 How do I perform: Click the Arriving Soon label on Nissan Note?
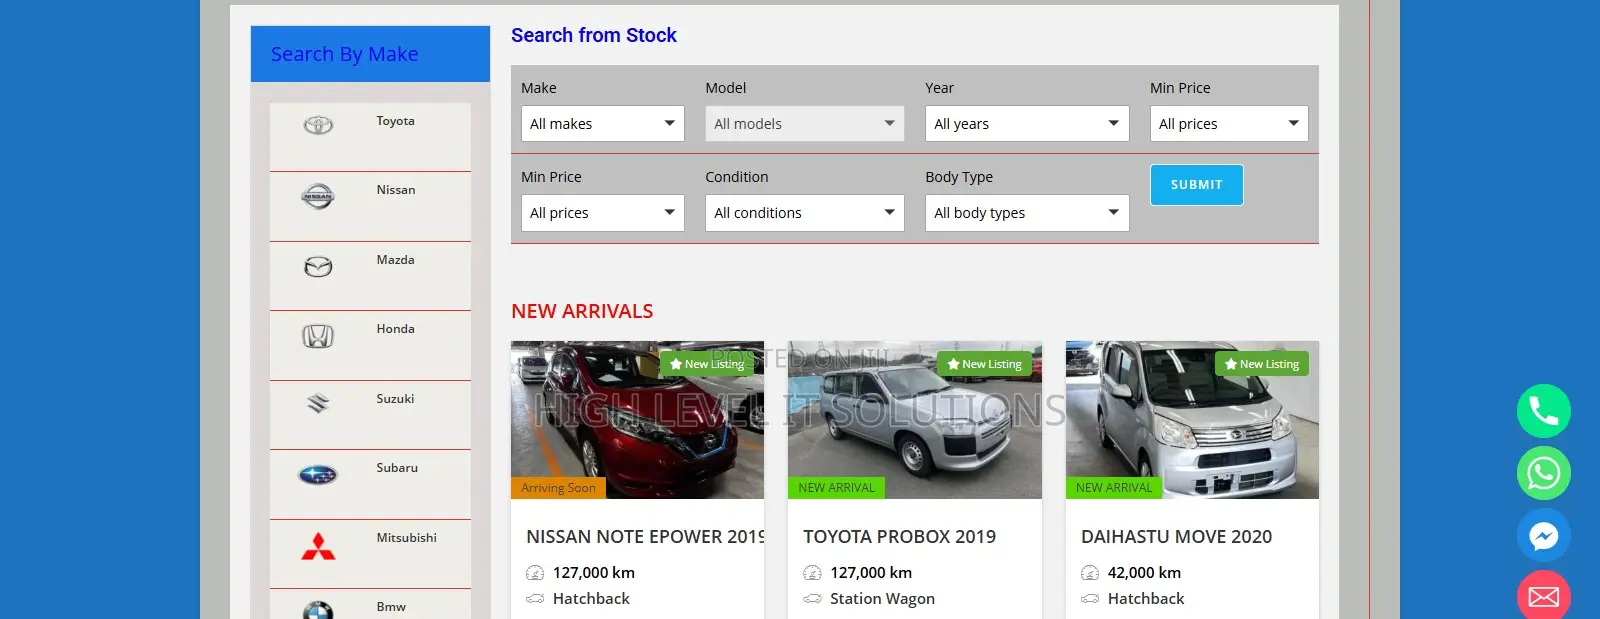tap(558, 488)
